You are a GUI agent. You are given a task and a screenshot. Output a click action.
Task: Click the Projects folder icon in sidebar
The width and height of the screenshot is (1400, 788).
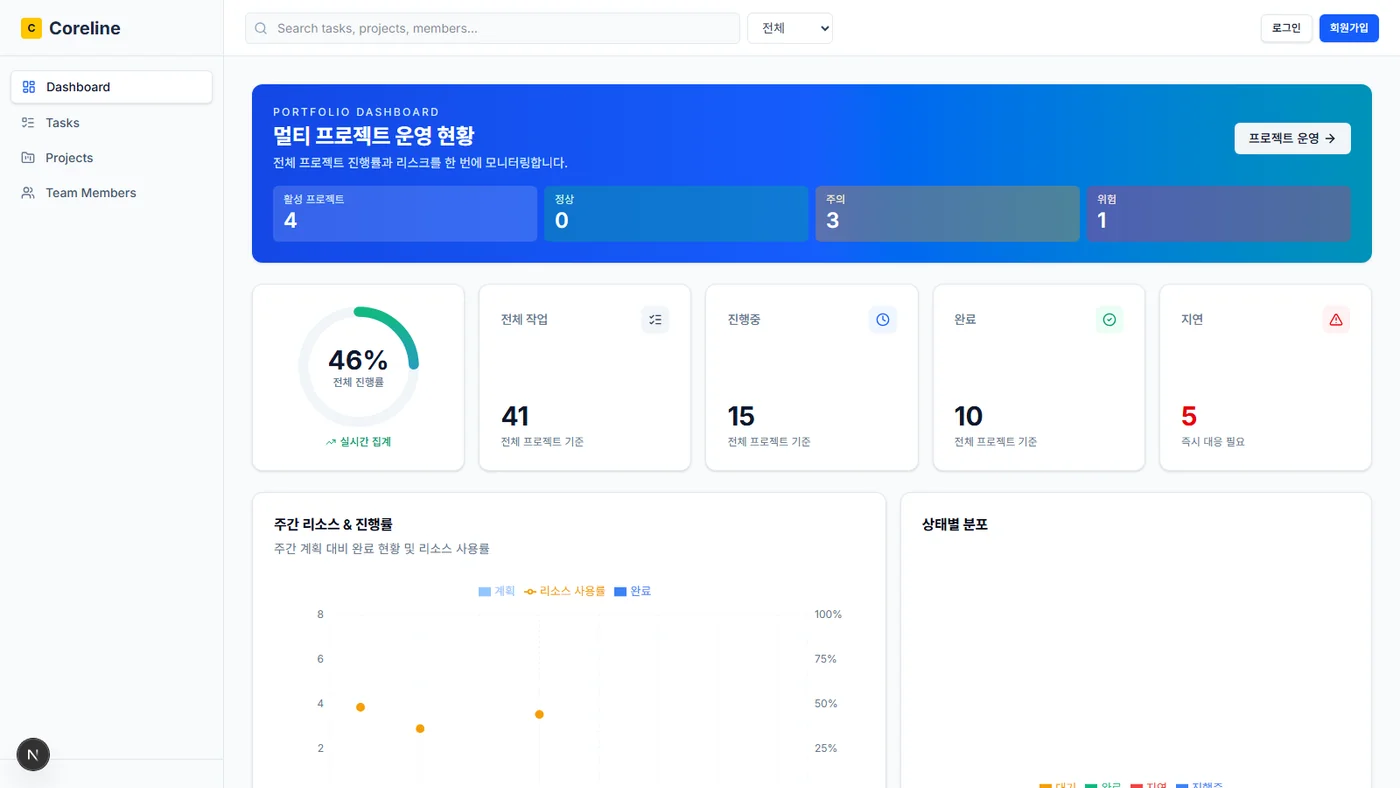coord(28,158)
